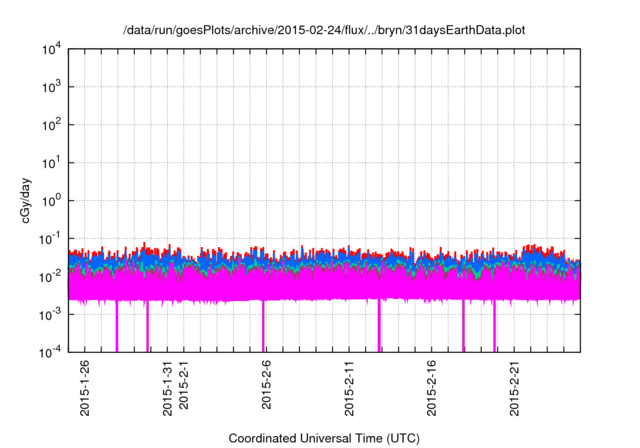640x448 pixels.
Task: Click the 2015-2-1 date tick label
Action: (x=184, y=385)
